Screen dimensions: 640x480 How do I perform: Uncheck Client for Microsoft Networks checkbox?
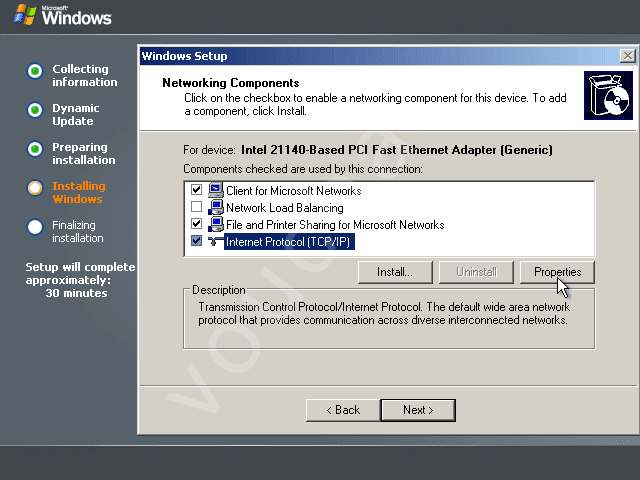click(196, 190)
